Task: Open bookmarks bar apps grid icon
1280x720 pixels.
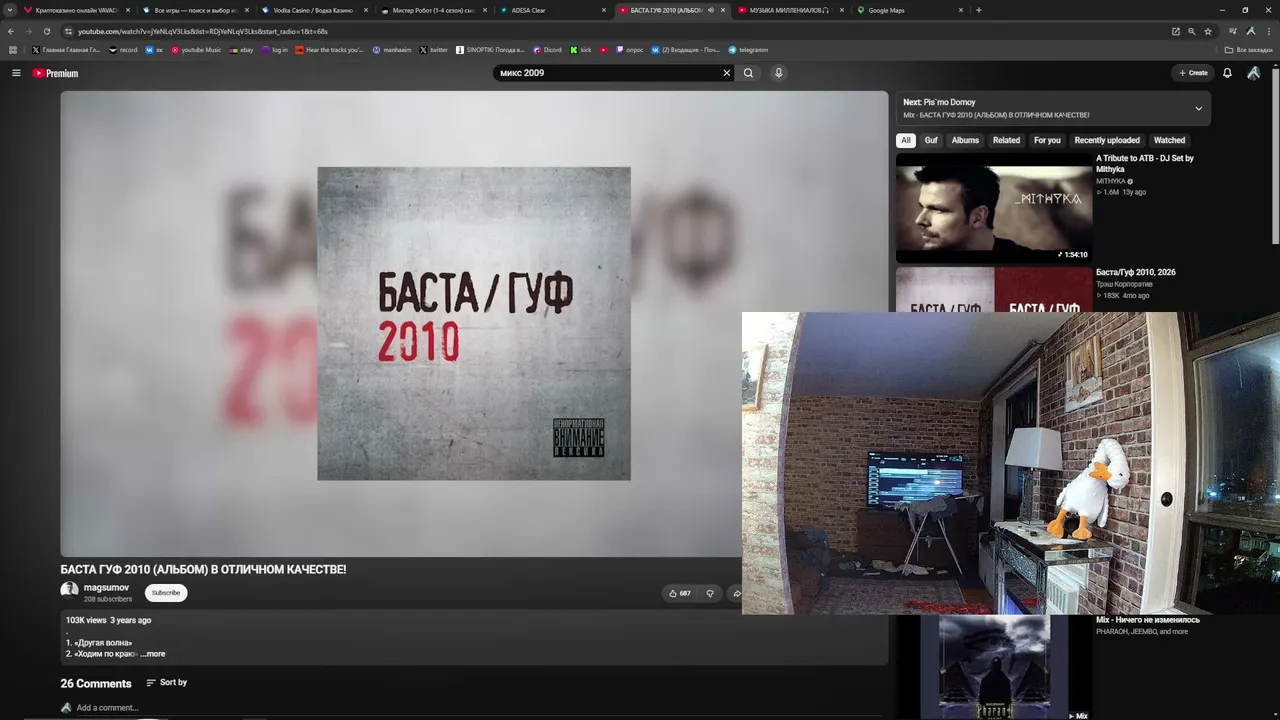Action: (13, 49)
